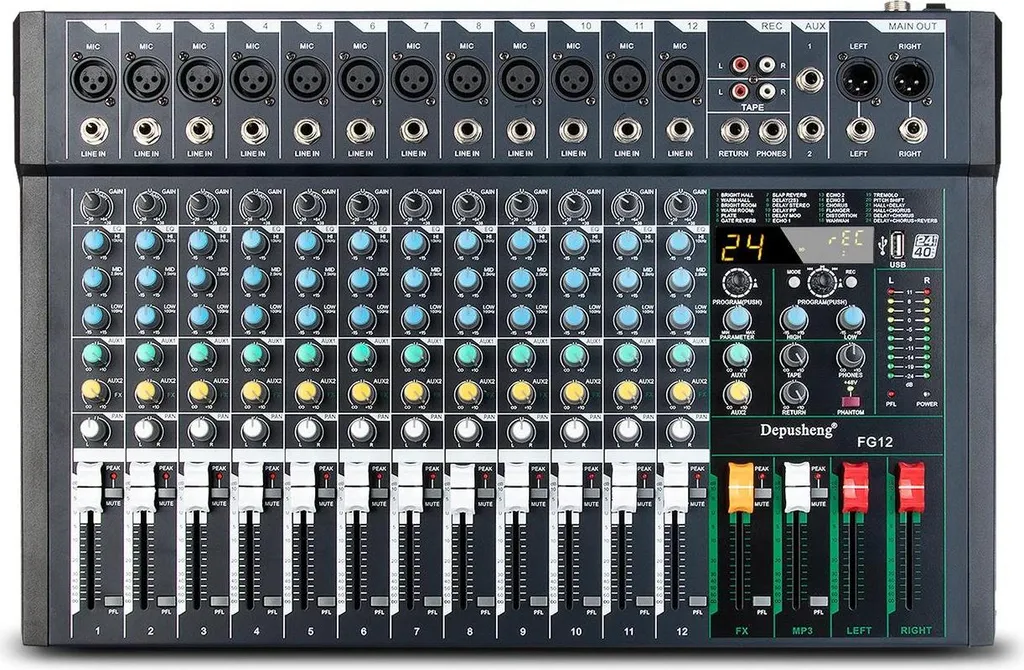The width and height of the screenshot is (1024, 670).
Task: Select the FG12 model label
Action: 874,442
